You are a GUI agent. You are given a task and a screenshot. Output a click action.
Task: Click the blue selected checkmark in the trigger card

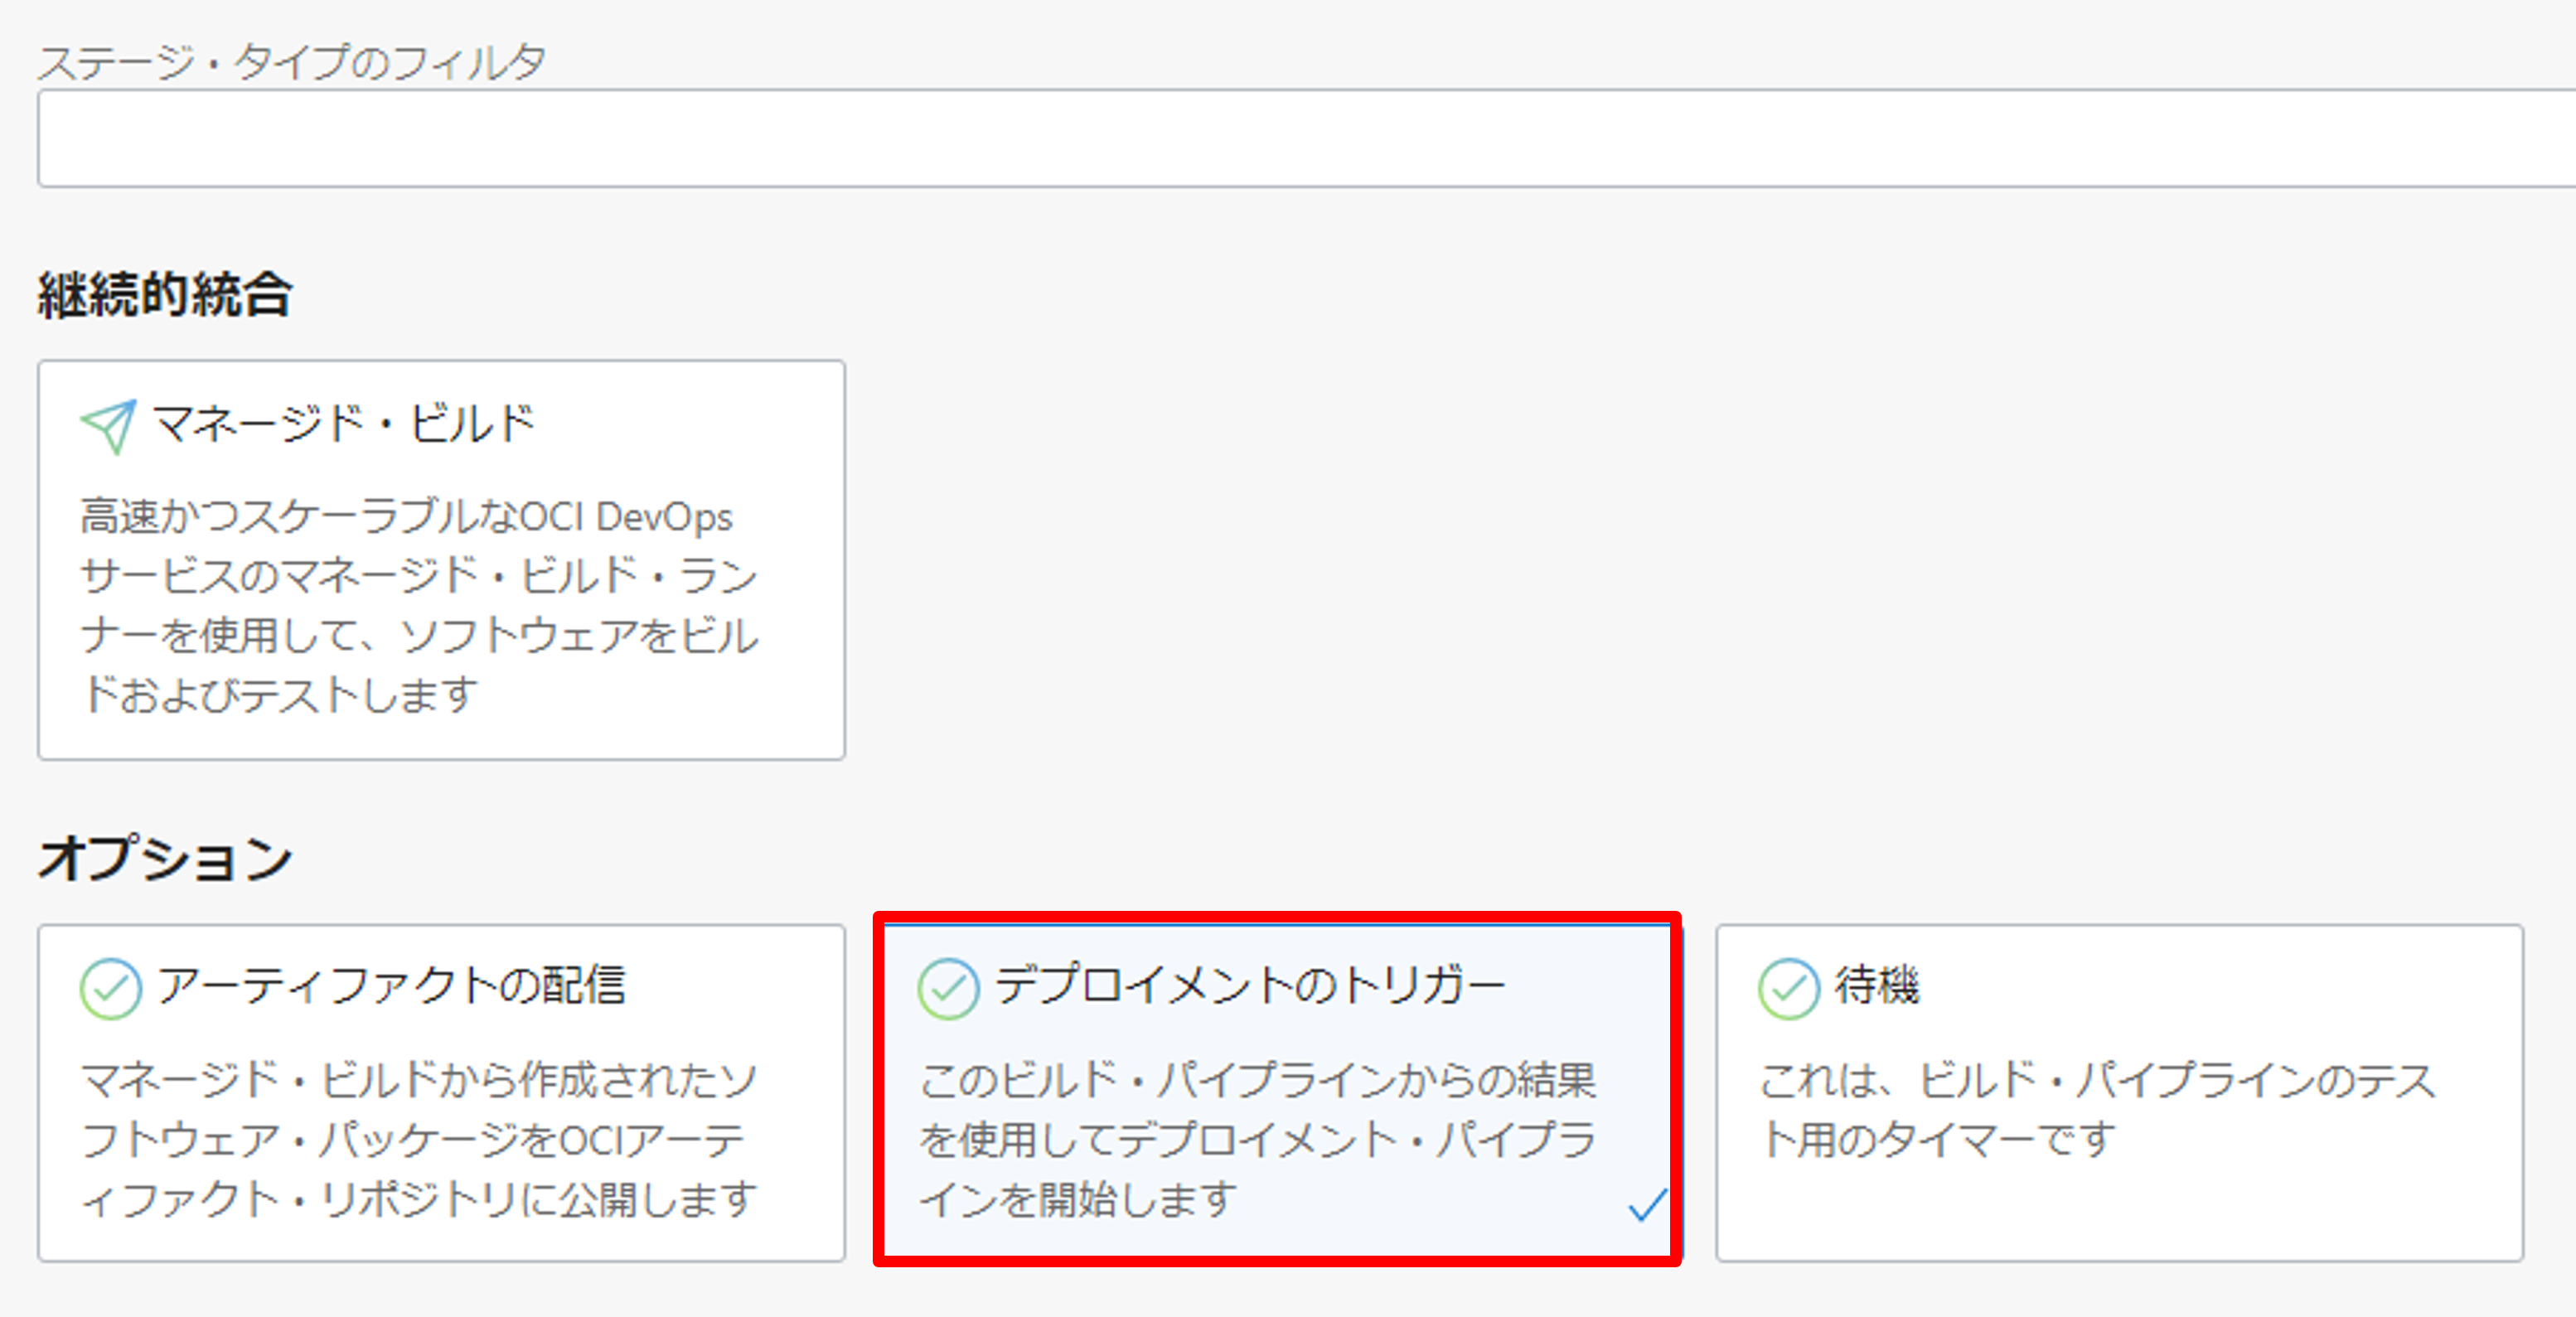pyautogui.click(x=1647, y=1205)
